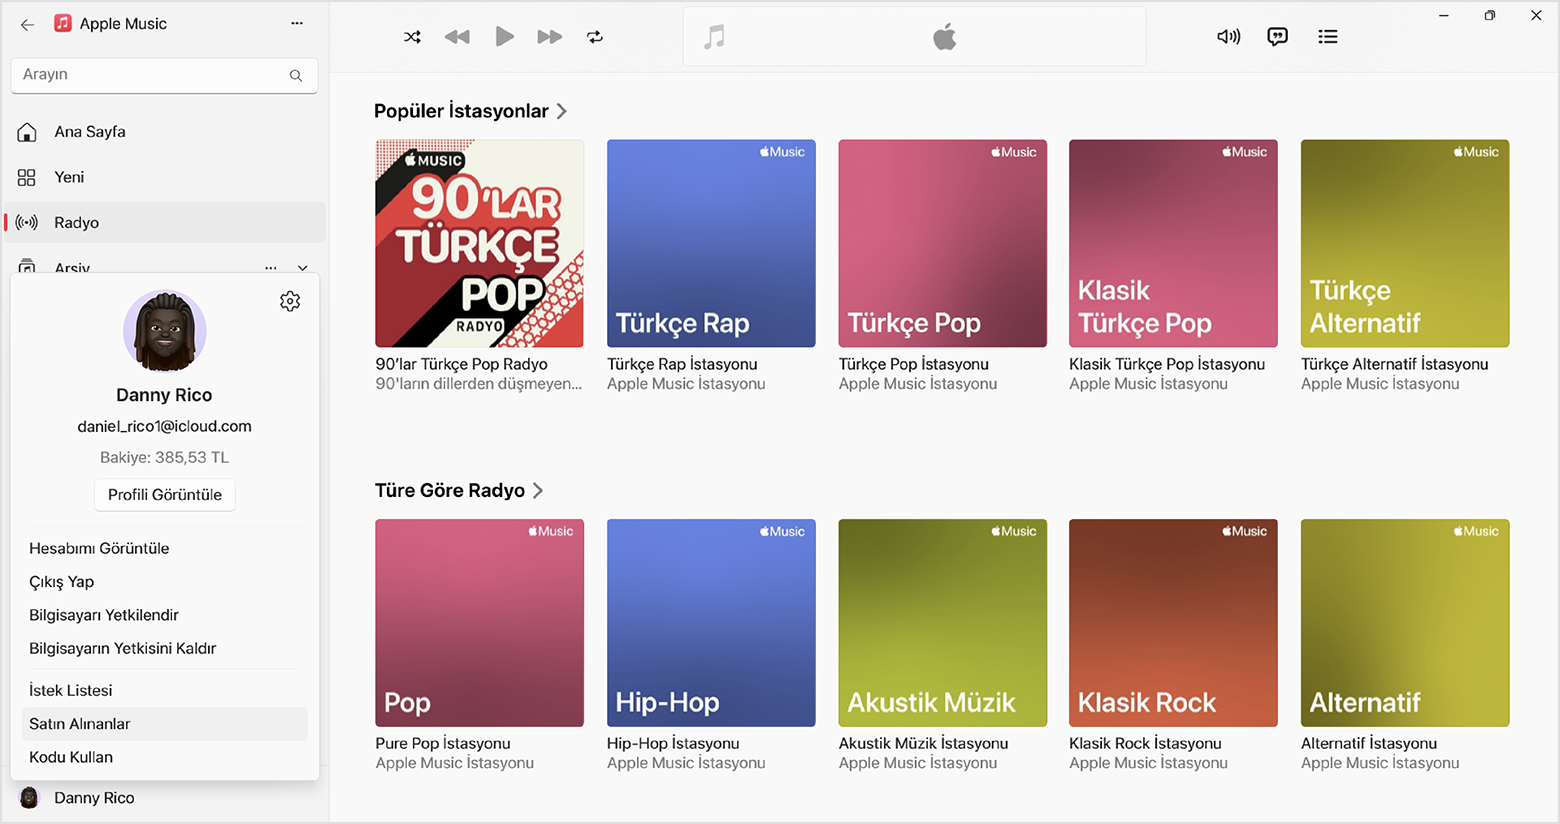The height and width of the screenshot is (824, 1560).
Task: Open the Hip-Hop genre station tile
Action: click(x=711, y=623)
